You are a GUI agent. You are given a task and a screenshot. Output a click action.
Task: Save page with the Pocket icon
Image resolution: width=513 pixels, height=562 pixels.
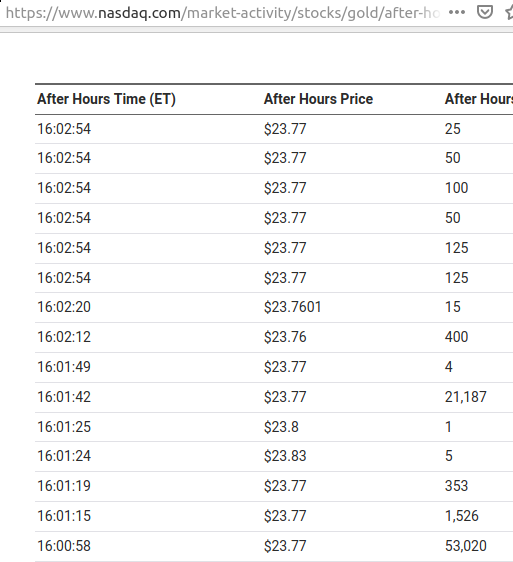coord(485,13)
